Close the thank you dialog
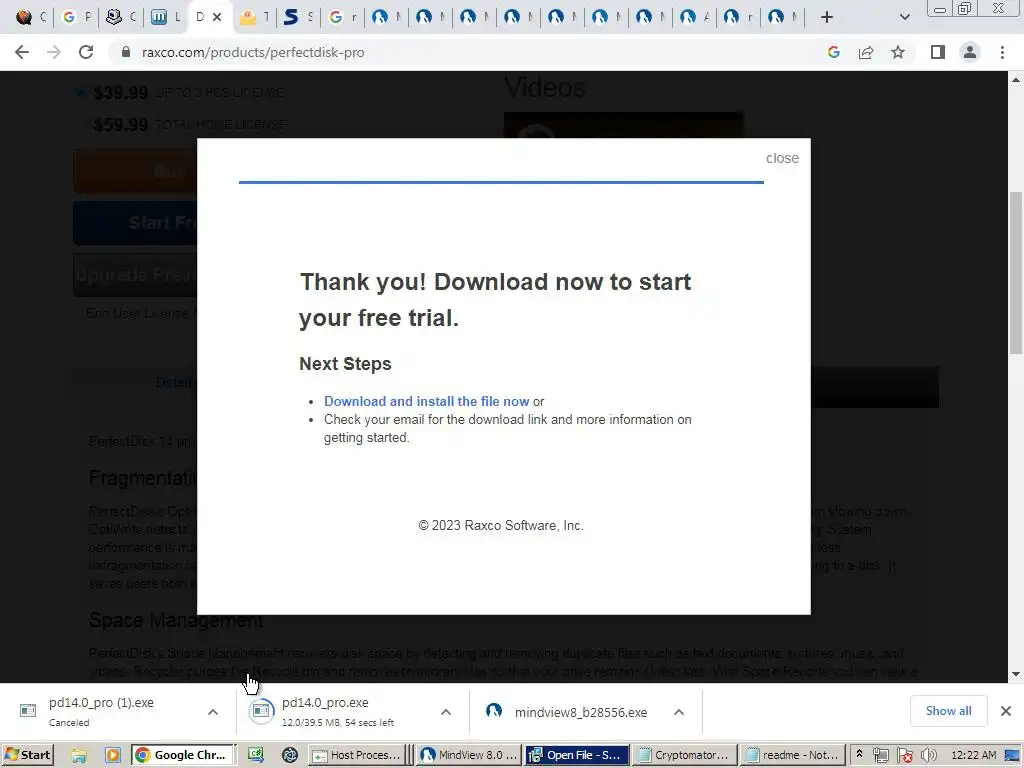 782,158
